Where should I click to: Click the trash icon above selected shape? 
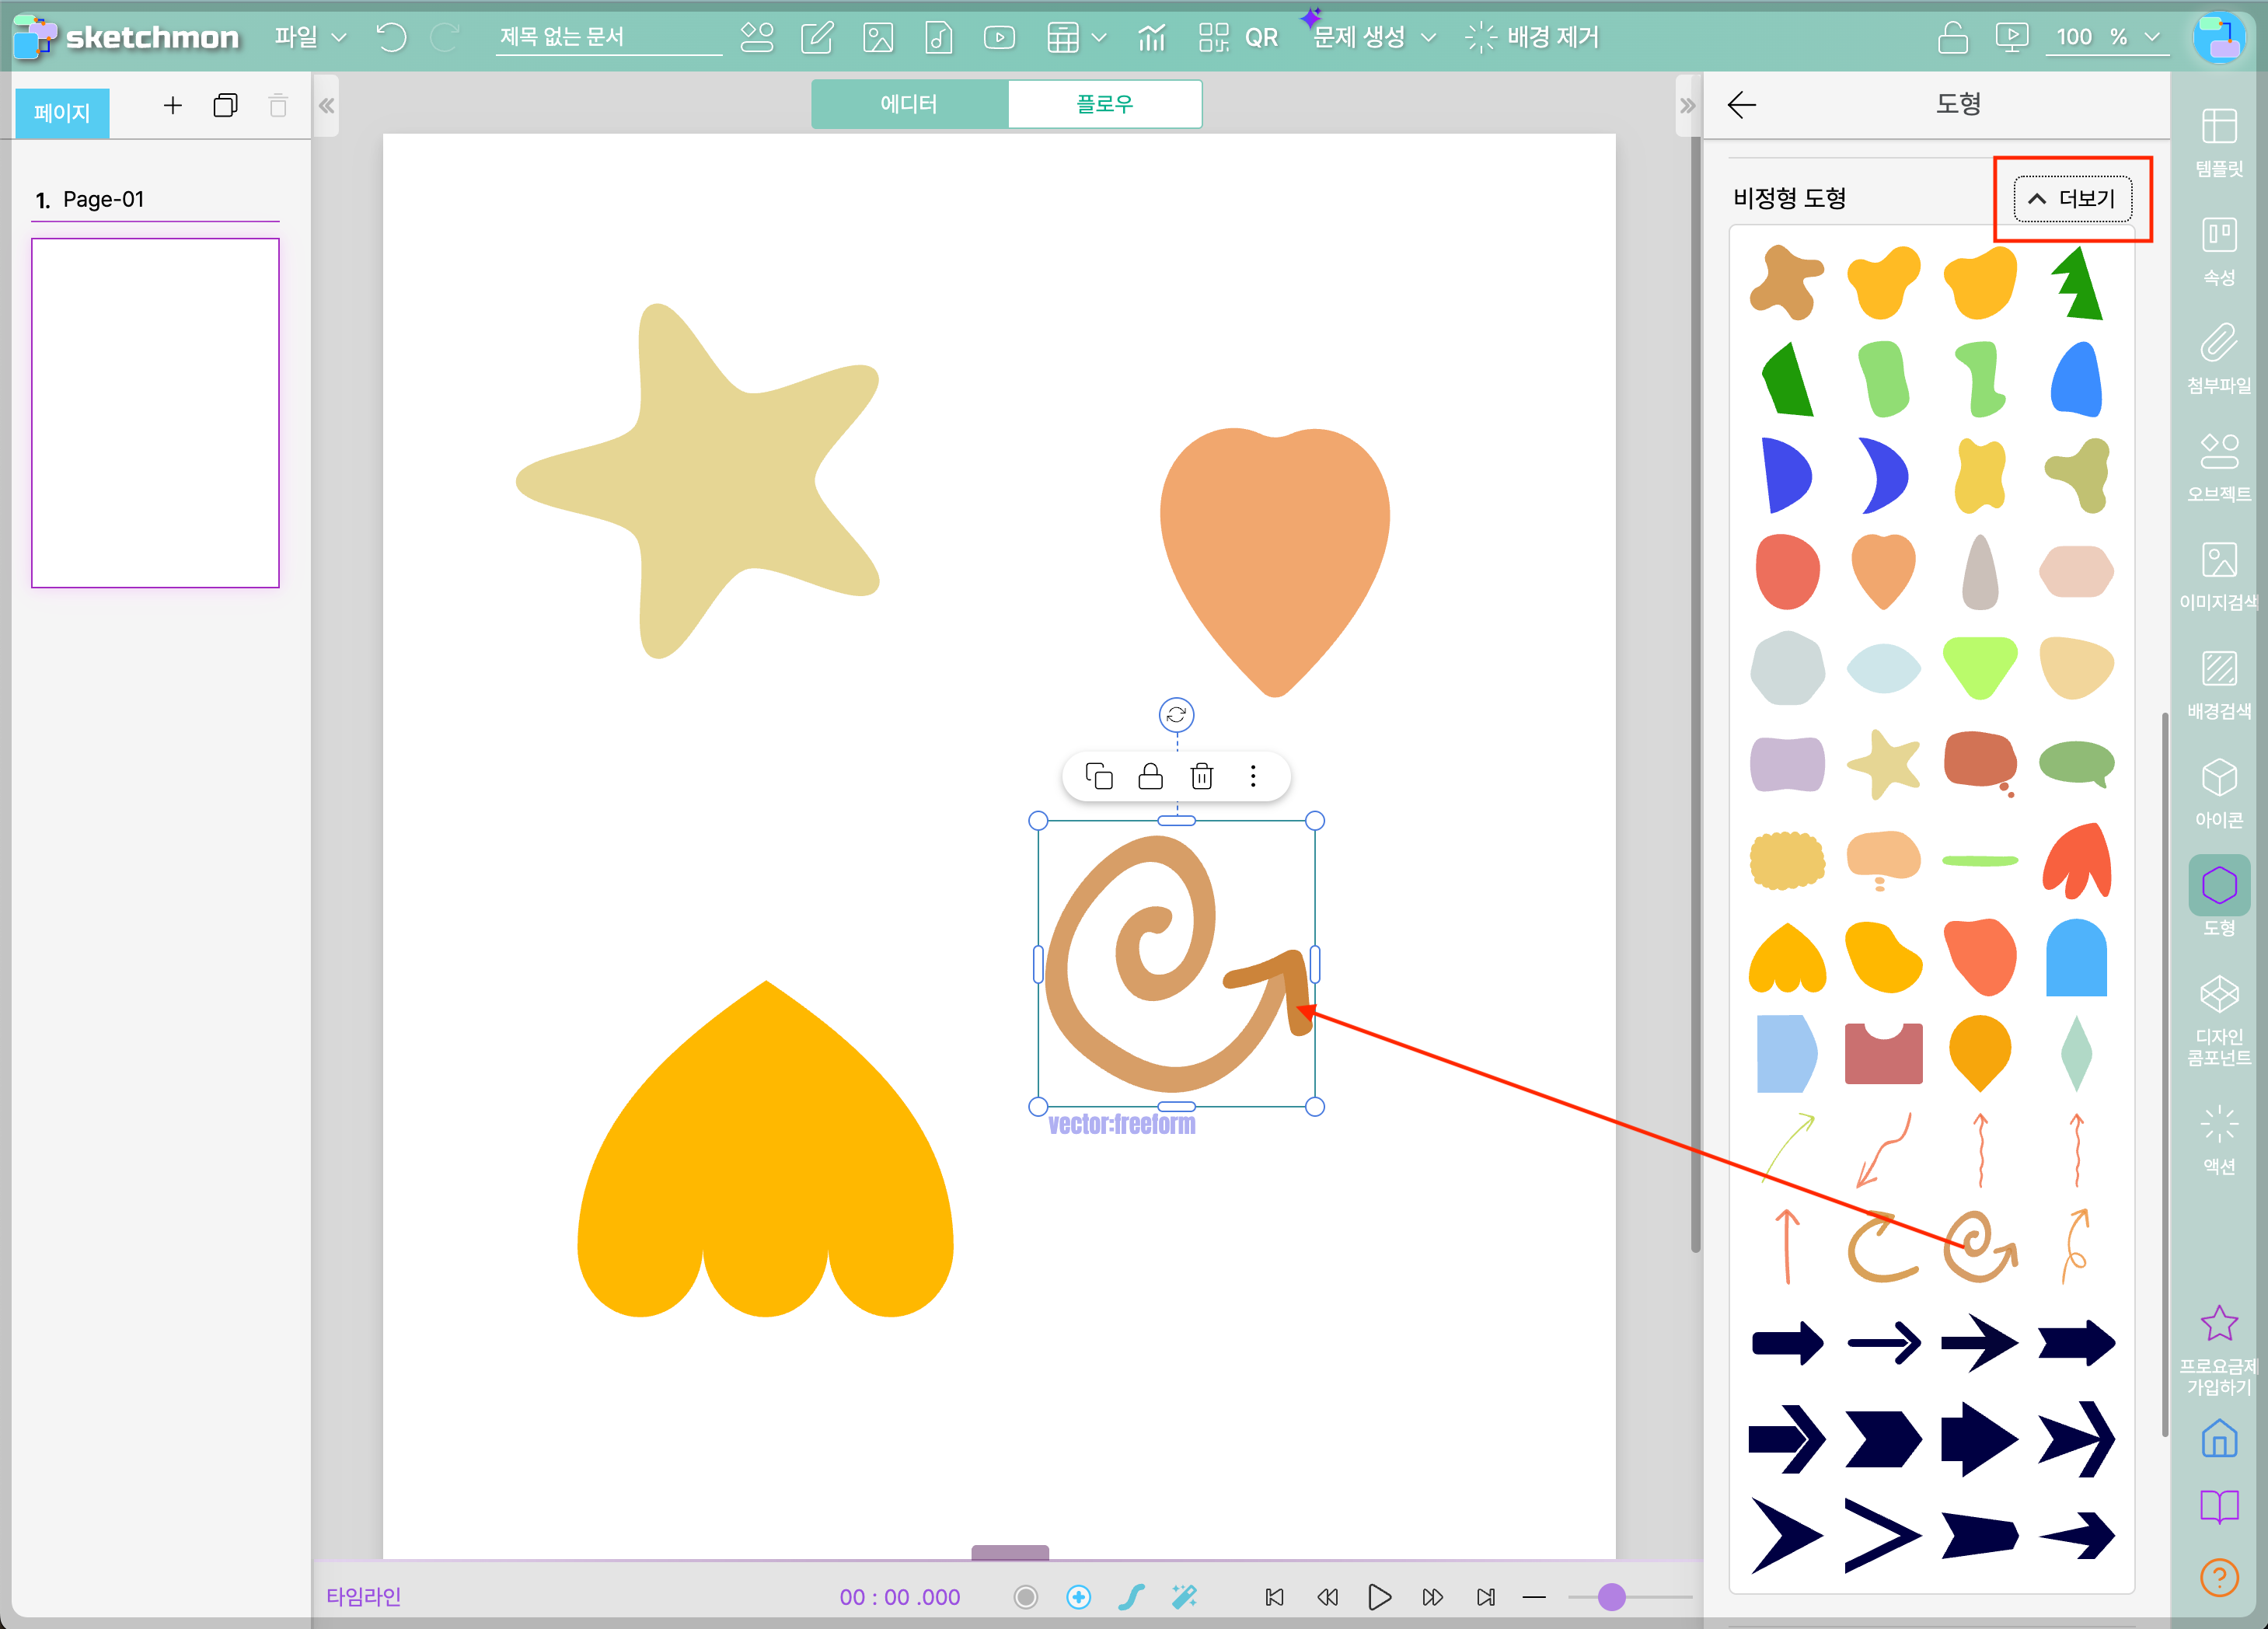click(x=1201, y=776)
